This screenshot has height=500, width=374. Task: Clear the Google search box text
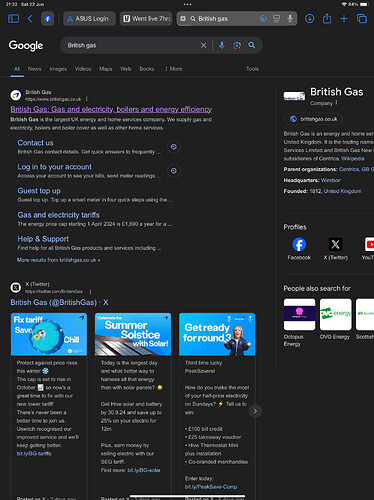[203, 45]
